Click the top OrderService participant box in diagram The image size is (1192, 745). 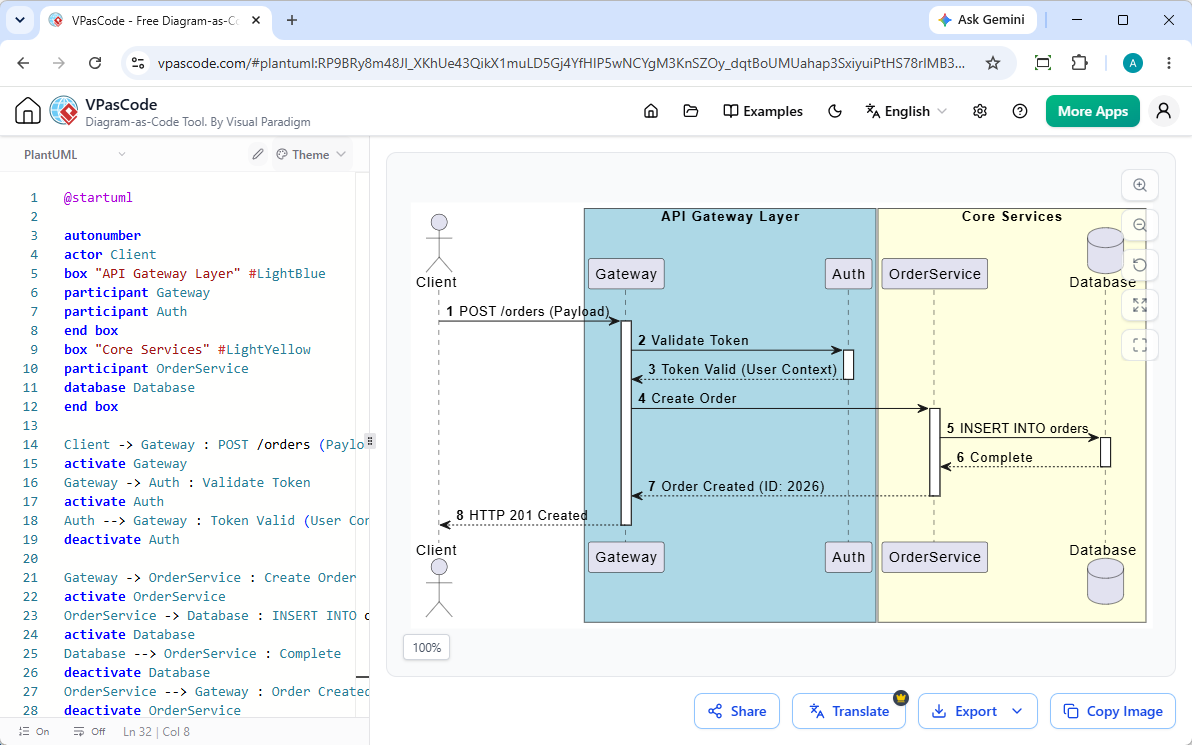(934, 274)
